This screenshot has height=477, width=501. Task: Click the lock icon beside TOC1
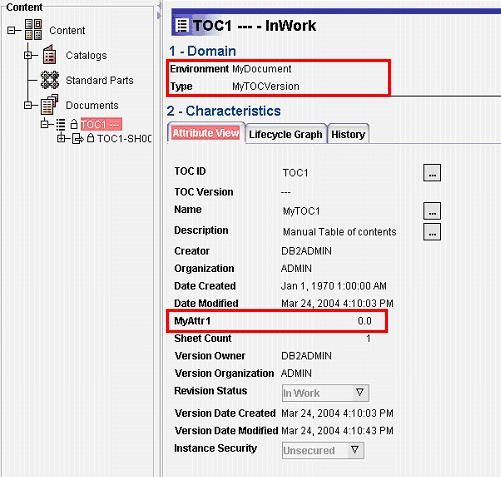74,124
